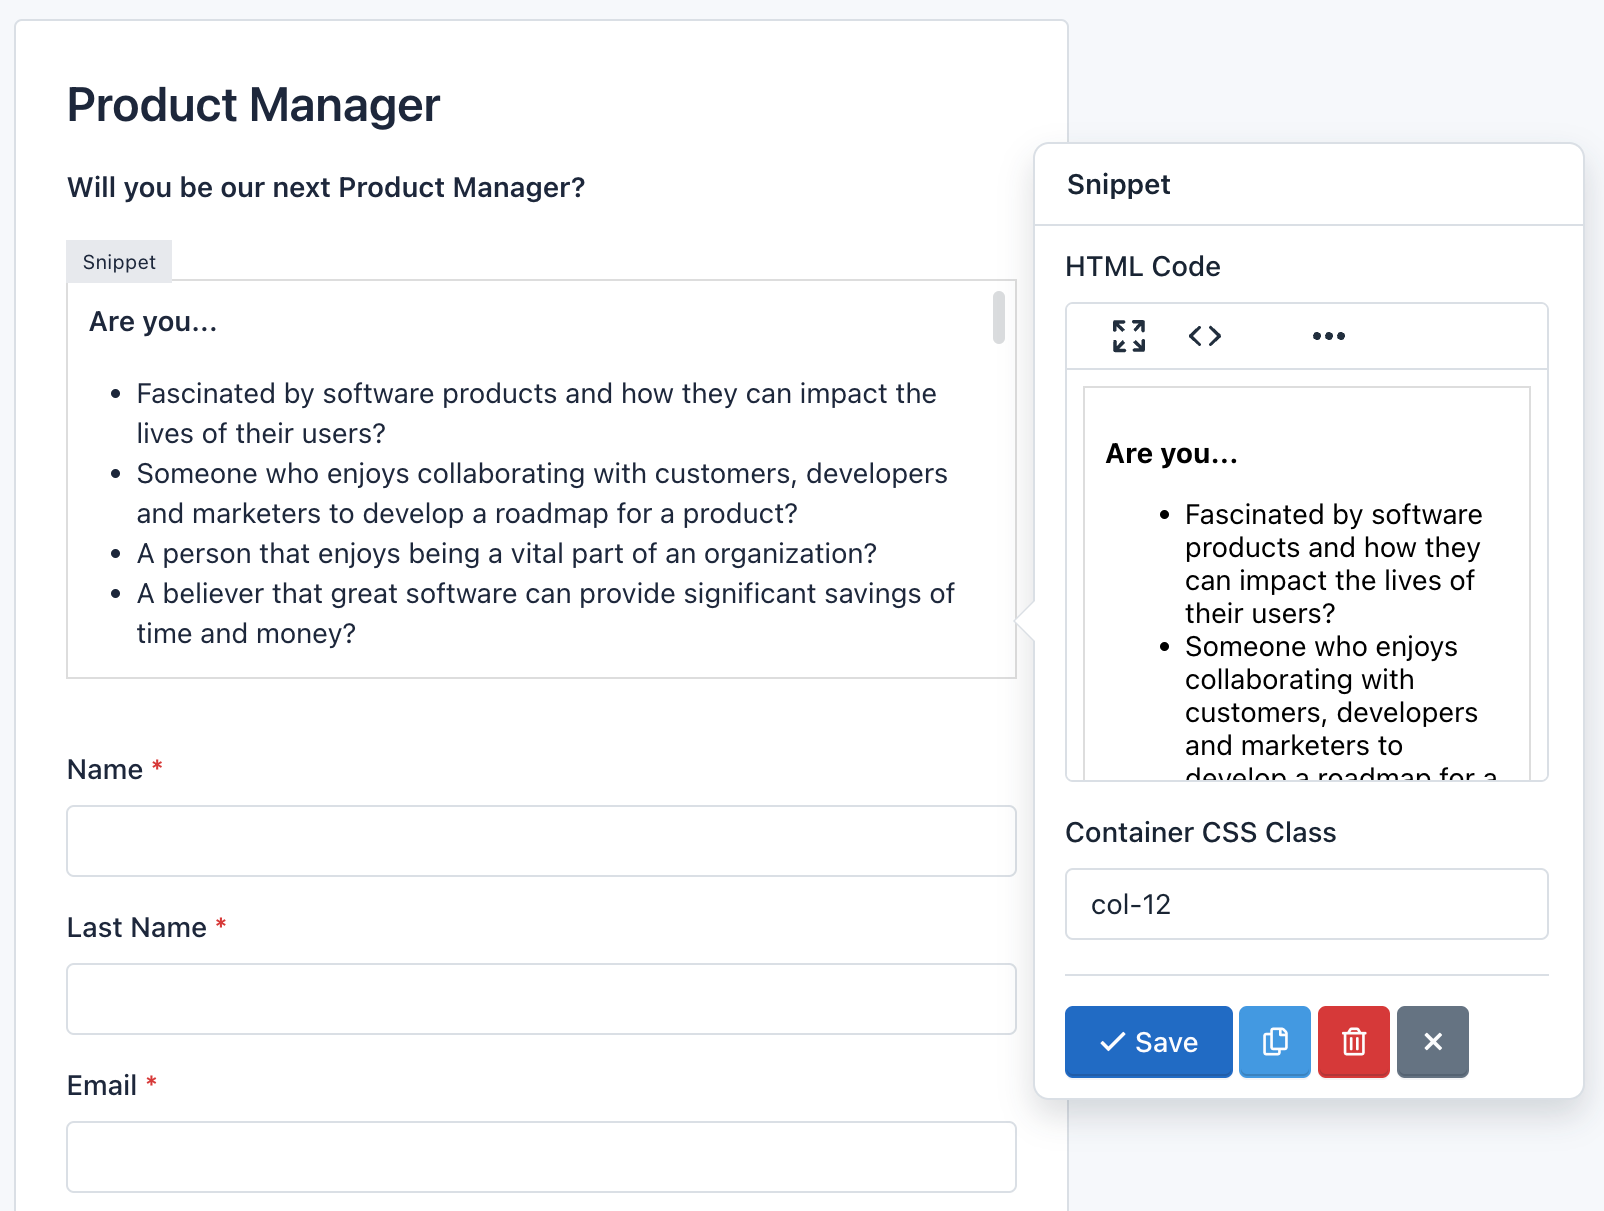Click the Name text field

point(541,841)
